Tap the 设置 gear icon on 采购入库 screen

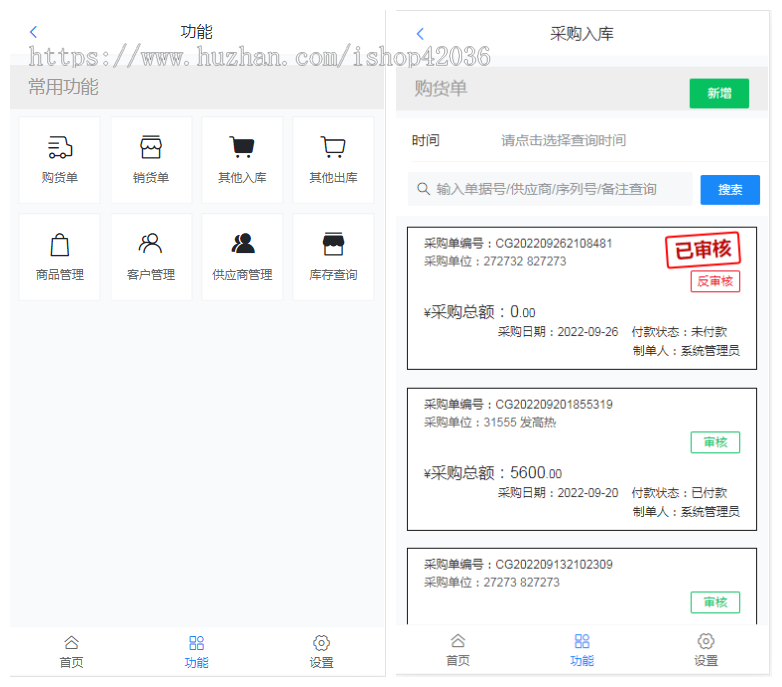pos(706,641)
